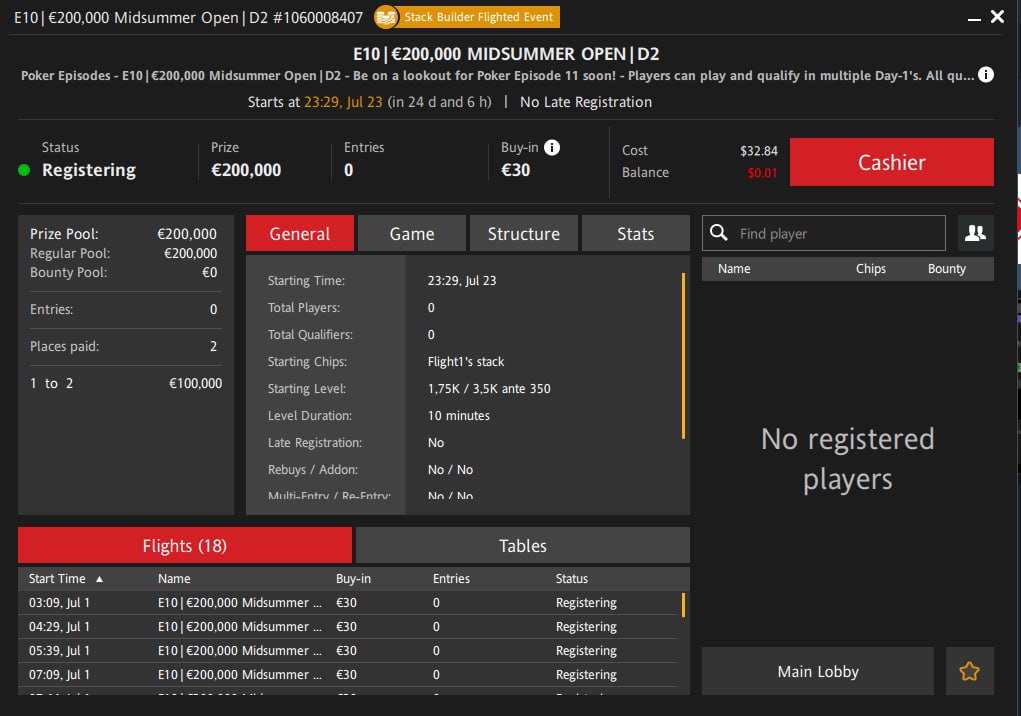The image size is (1021, 716).
Task: Click the info icon beside tournament description
Action: (985, 75)
